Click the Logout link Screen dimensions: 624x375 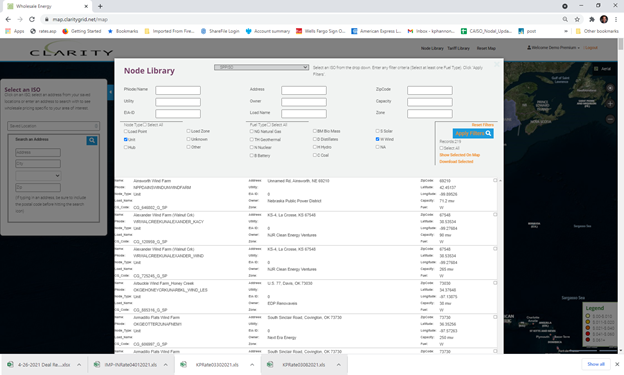591,48
